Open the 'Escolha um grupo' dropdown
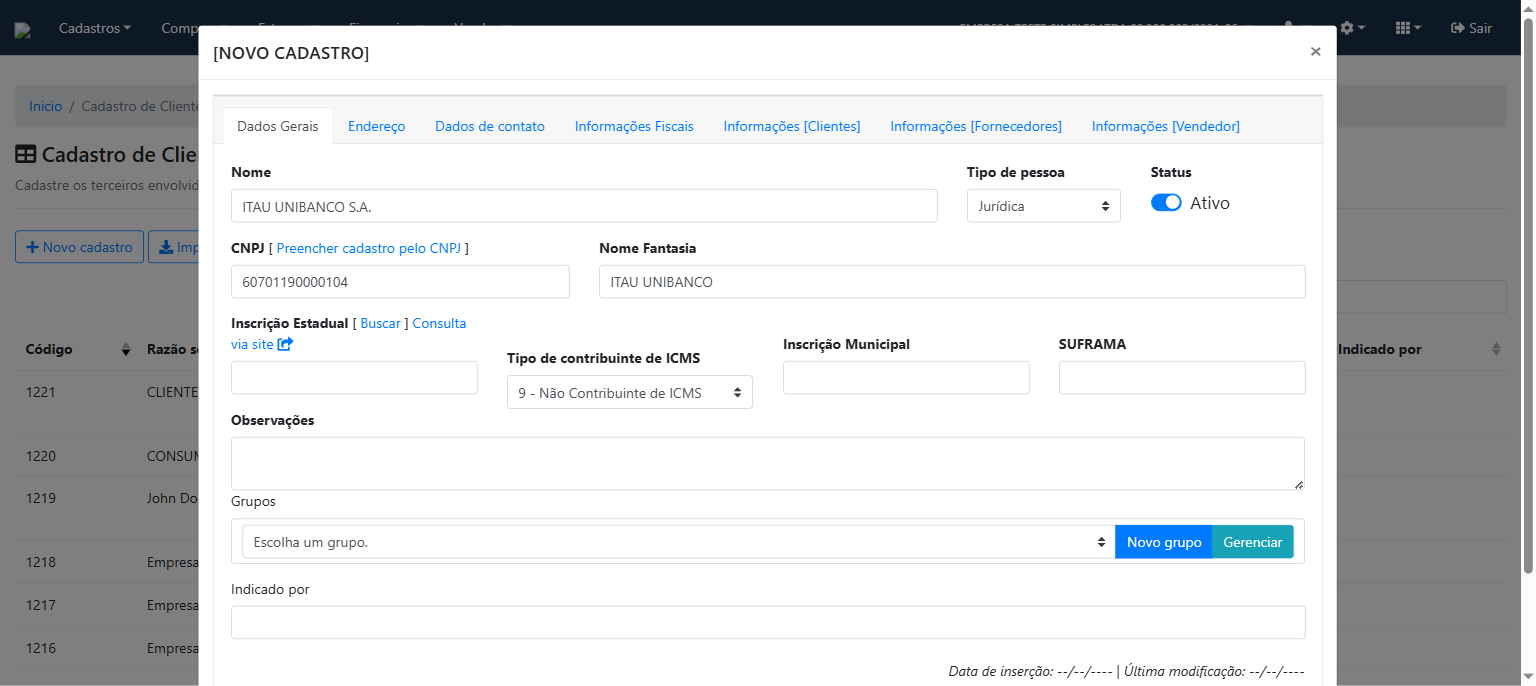1536x686 pixels. [x=678, y=542]
